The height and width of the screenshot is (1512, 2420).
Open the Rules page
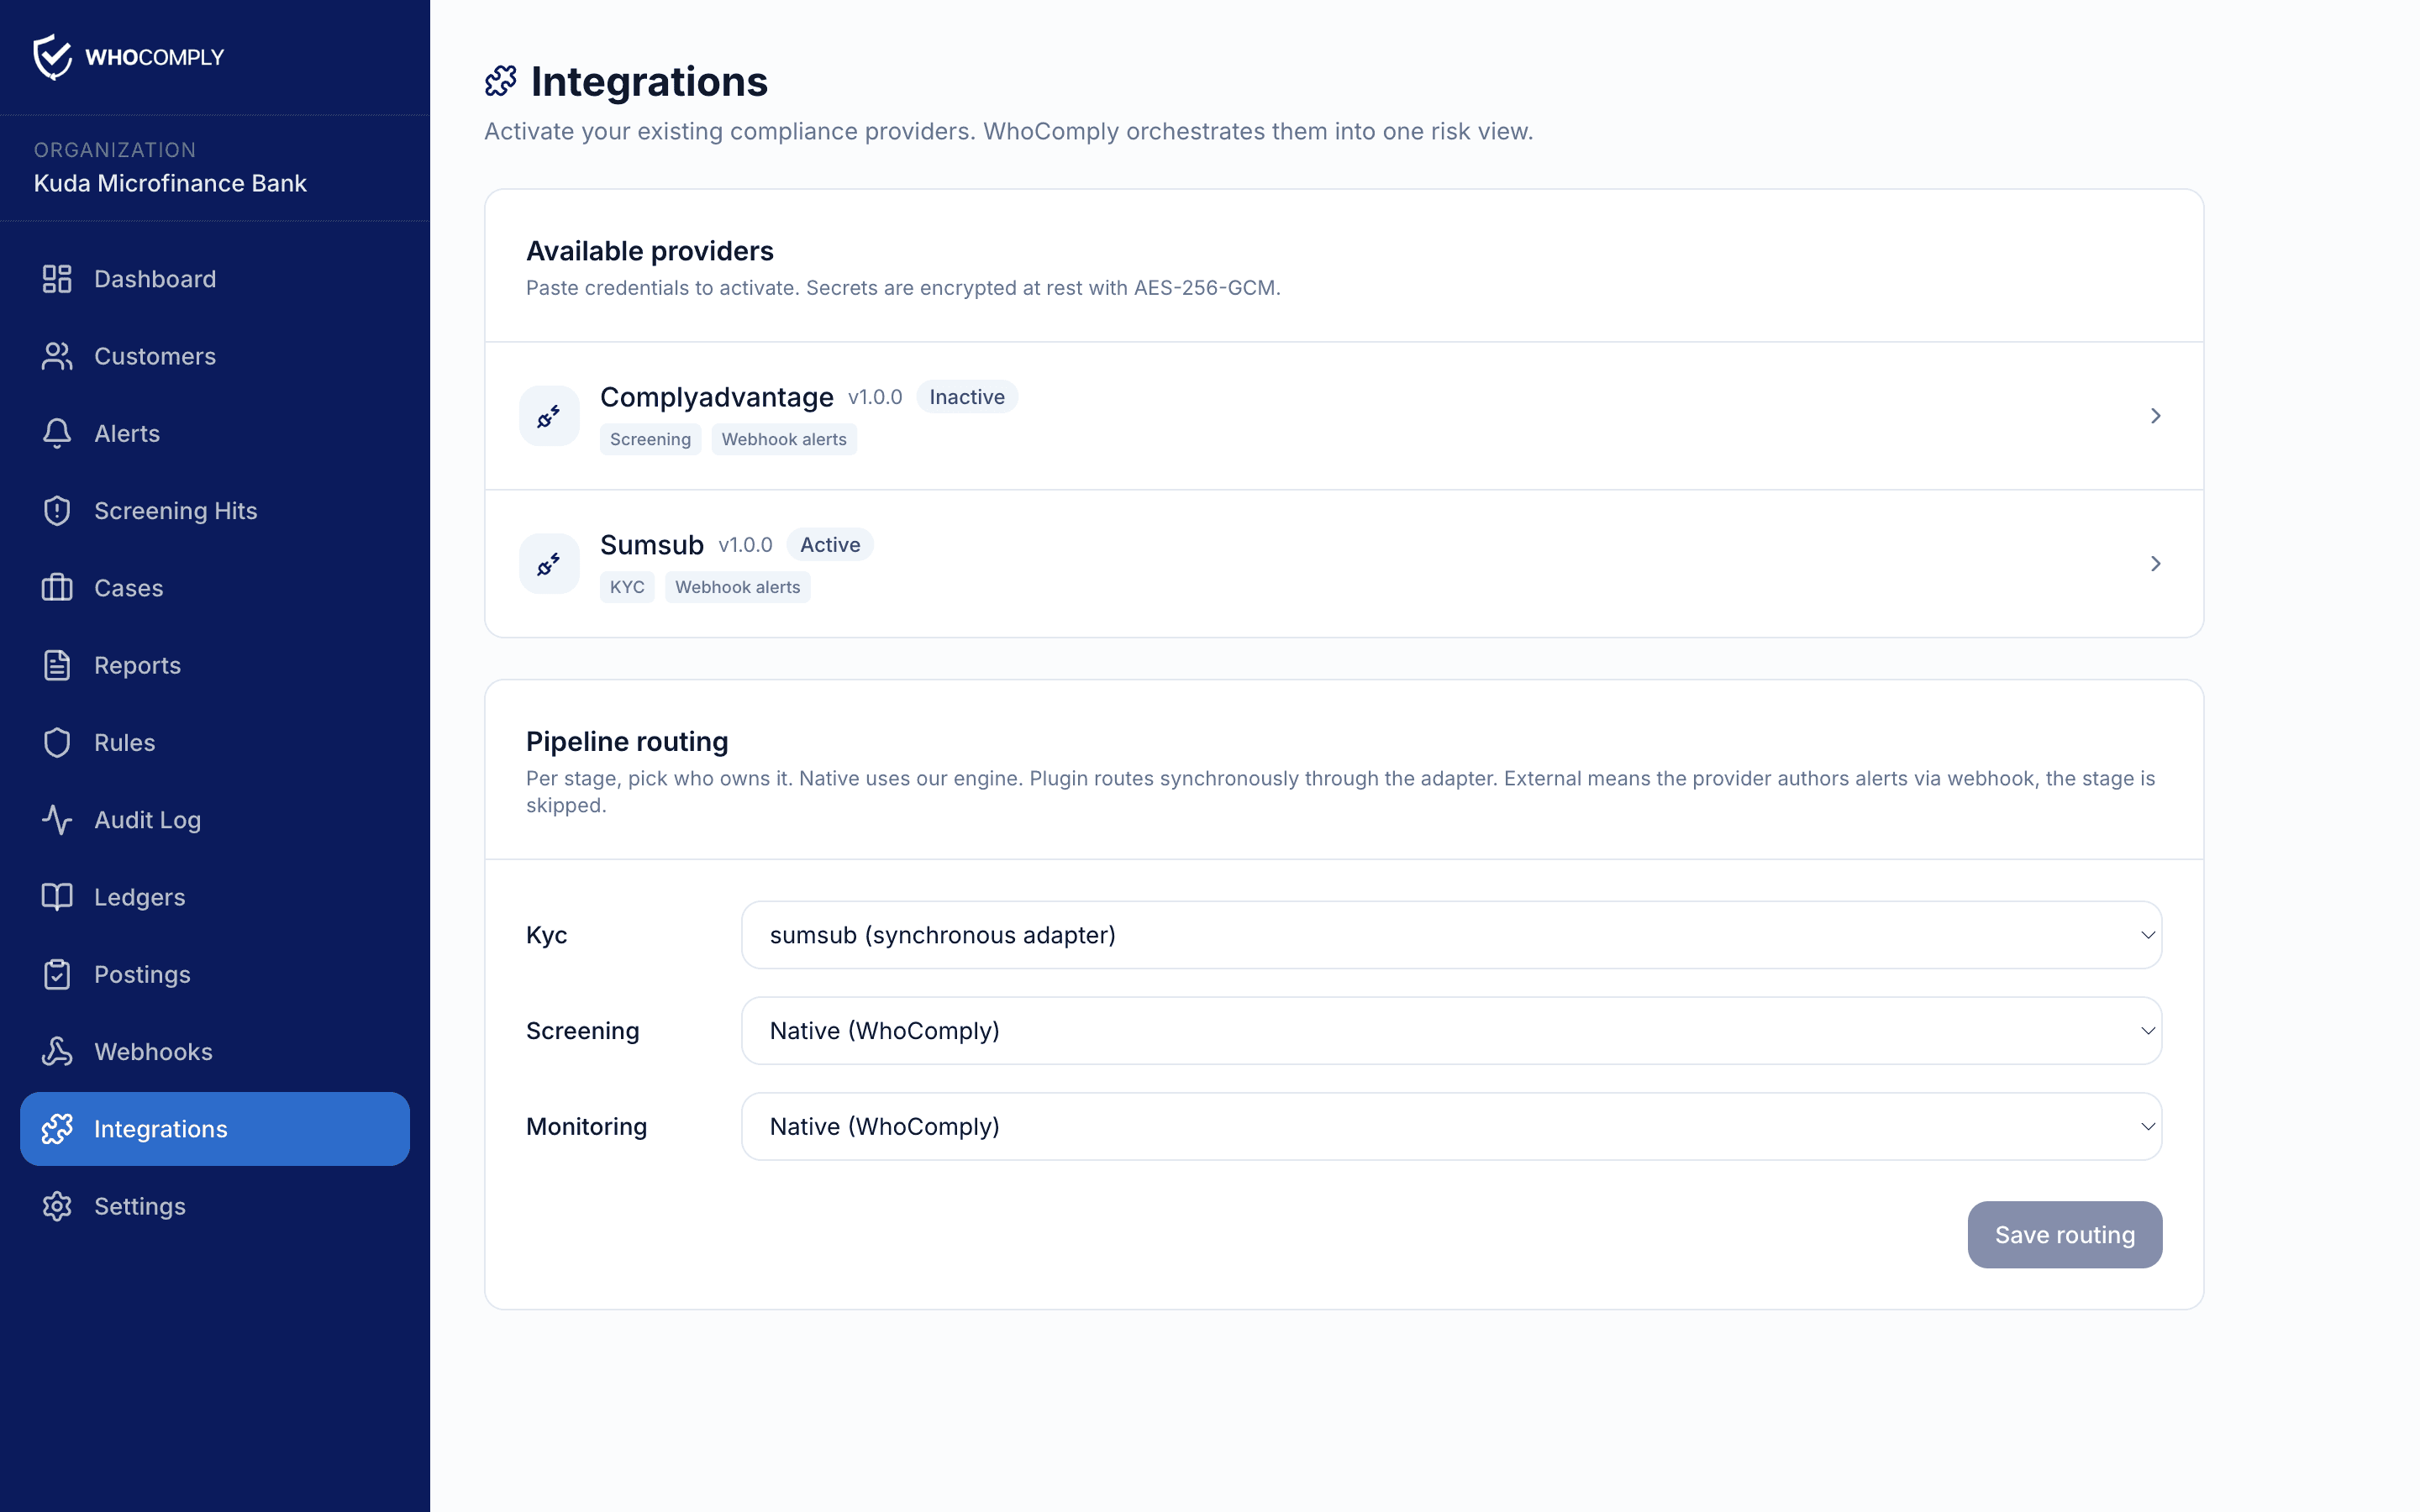(215, 742)
